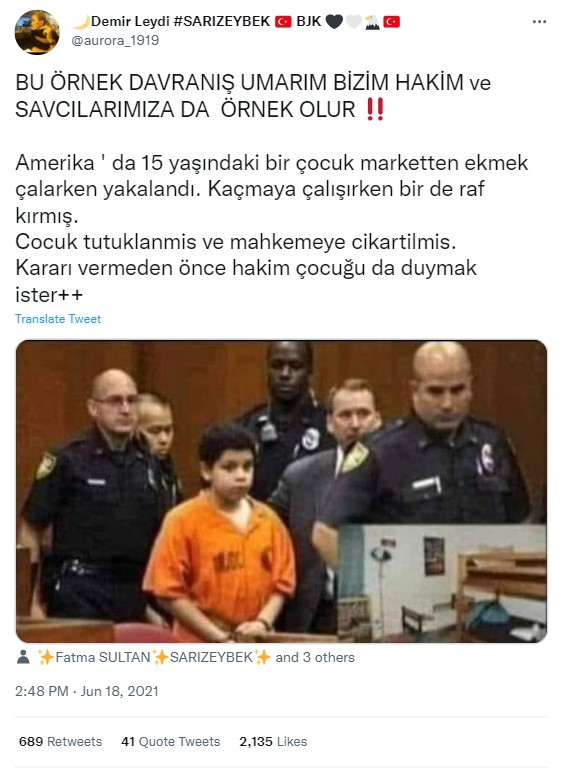Click the tagged Fatma SULTAN SARIZEYBEK name
This screenshot has width=563, height=770.
coord(154,657)
